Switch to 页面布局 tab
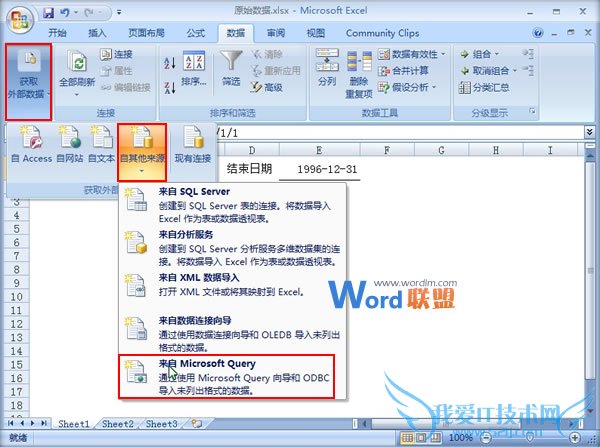Image resolution: width=600 pixels, height=447 pixels. click(x=147, y=33)
